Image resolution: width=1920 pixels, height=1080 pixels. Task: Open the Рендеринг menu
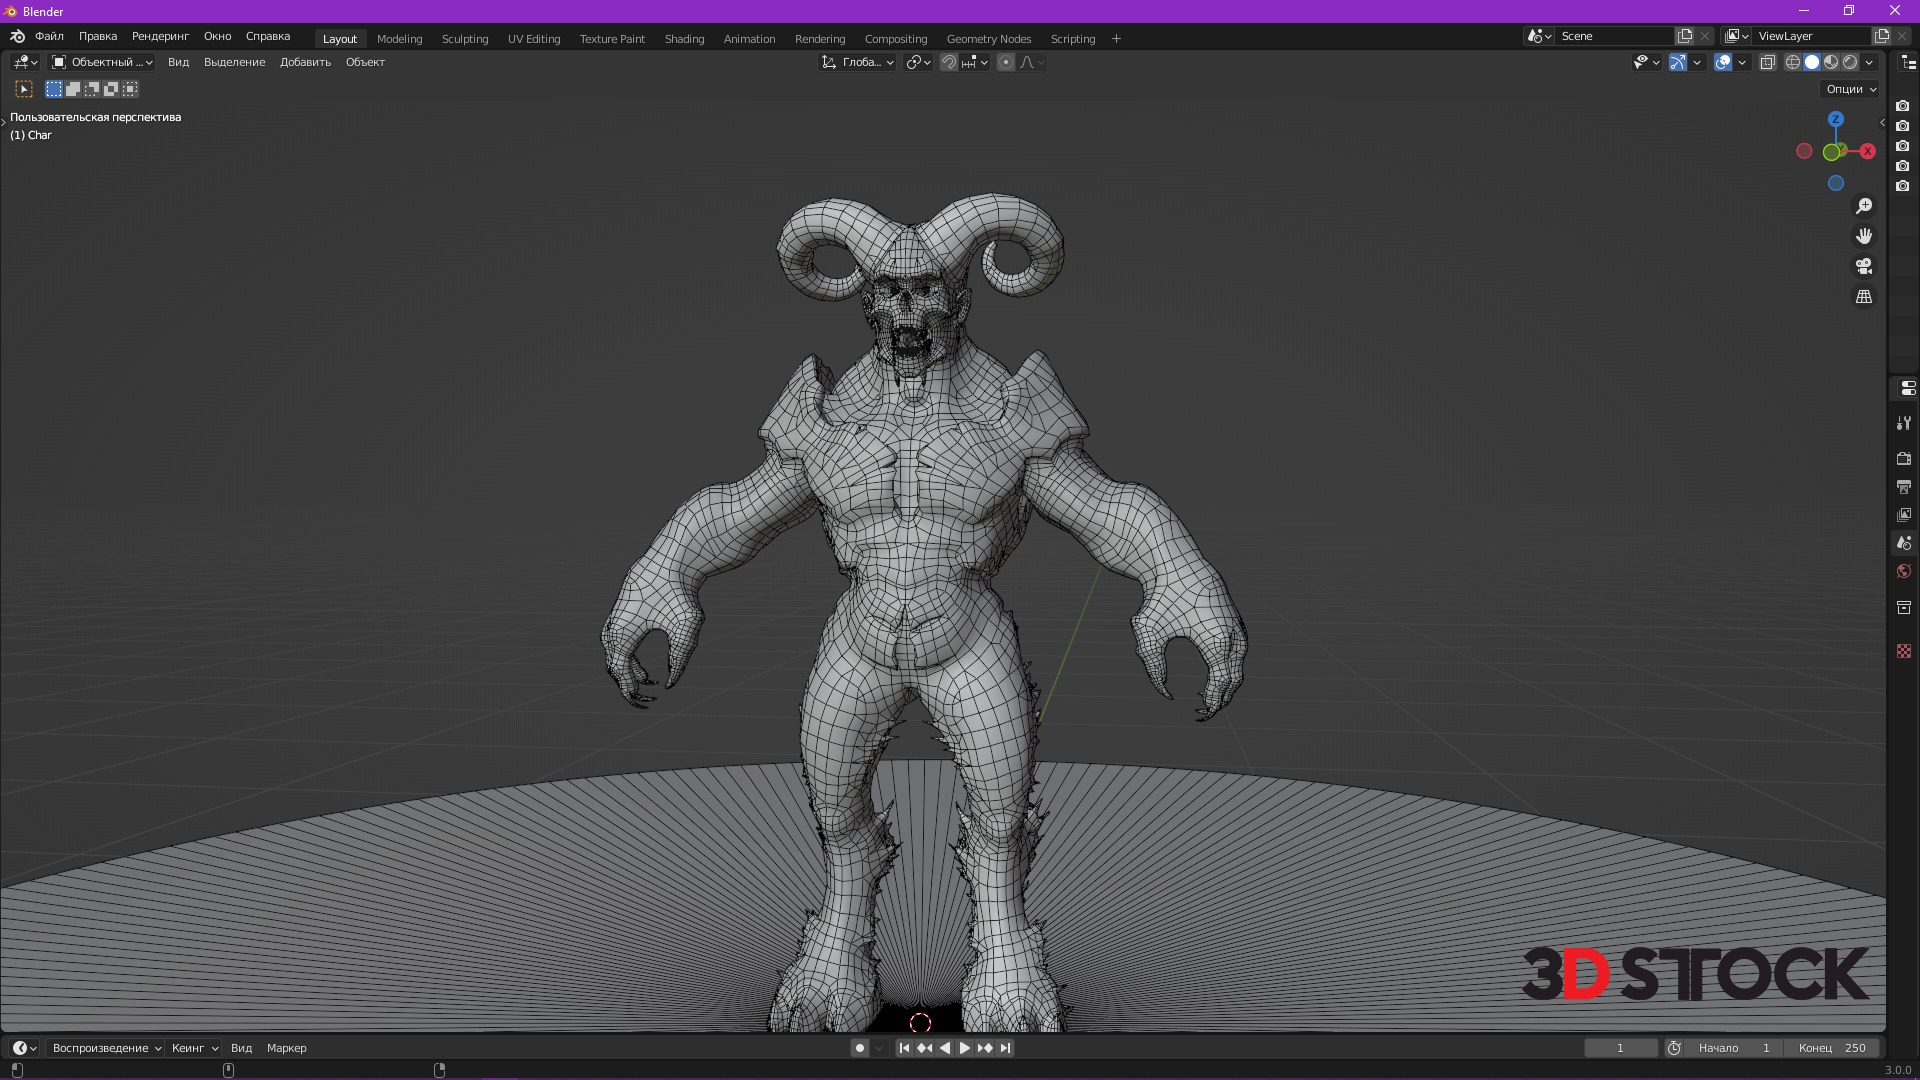pyautogui.click(x=160, y=36)
